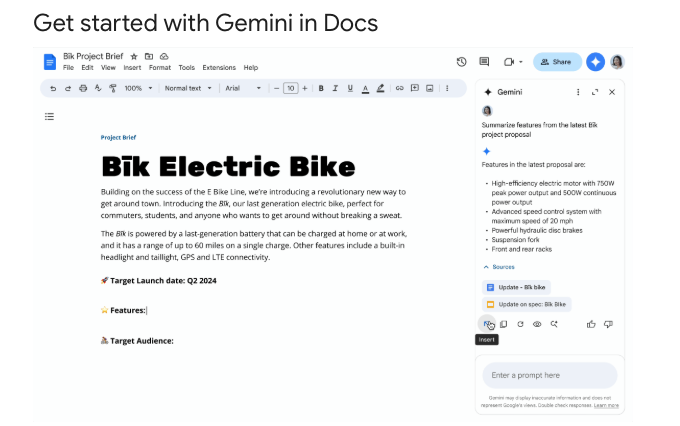Viewport: 680px width, 426px height.
Task: Undo the last action
Action: click(53, 88)
